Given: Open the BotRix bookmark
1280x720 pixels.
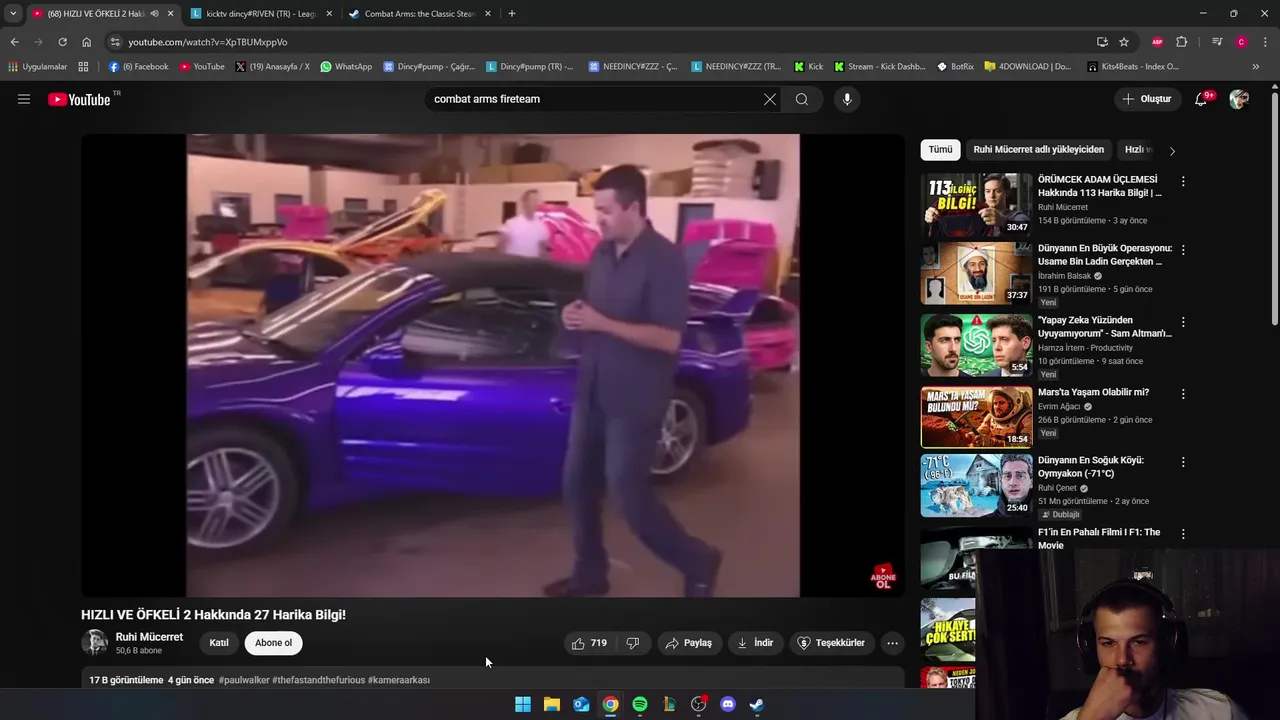Looking at the screenshot, I should pos(955,66).
